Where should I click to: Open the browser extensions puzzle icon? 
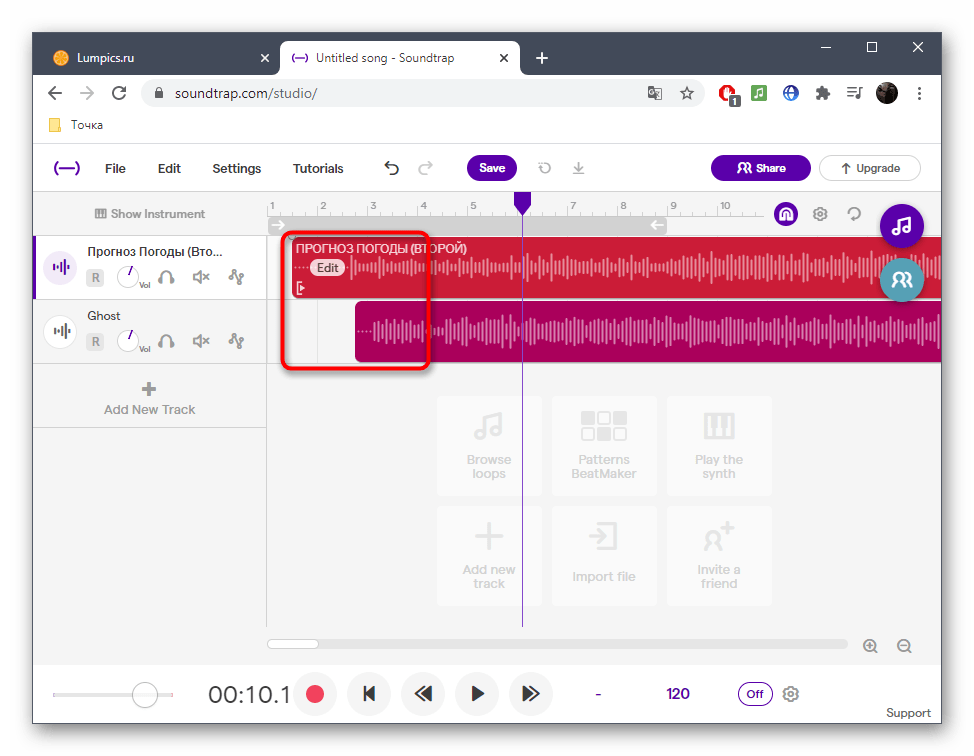coord(822,93)
